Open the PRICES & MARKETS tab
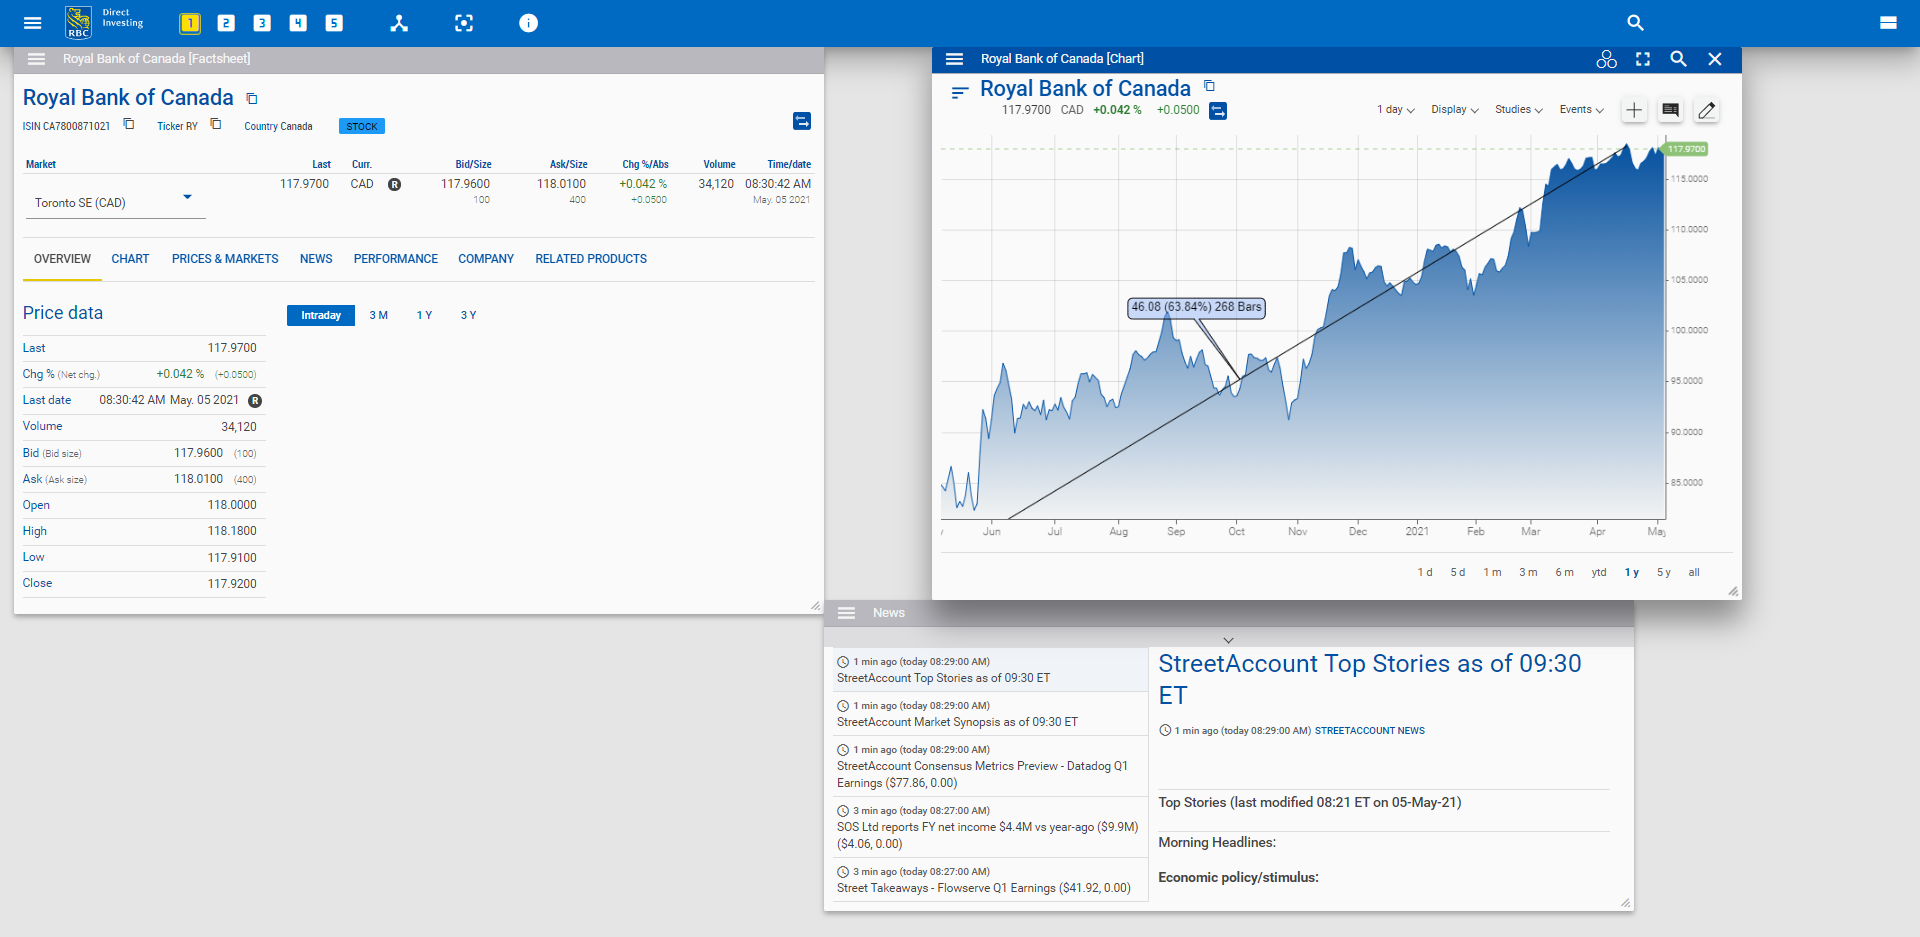The width and height of the screenshot is (1920, 937). click(x=225, y=259)
